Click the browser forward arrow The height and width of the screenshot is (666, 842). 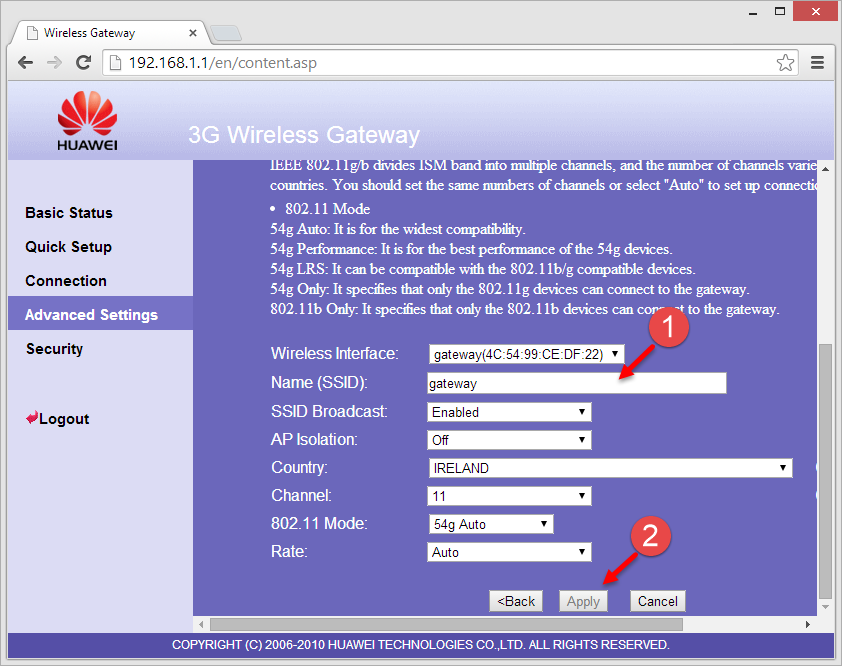coord(54,63)
